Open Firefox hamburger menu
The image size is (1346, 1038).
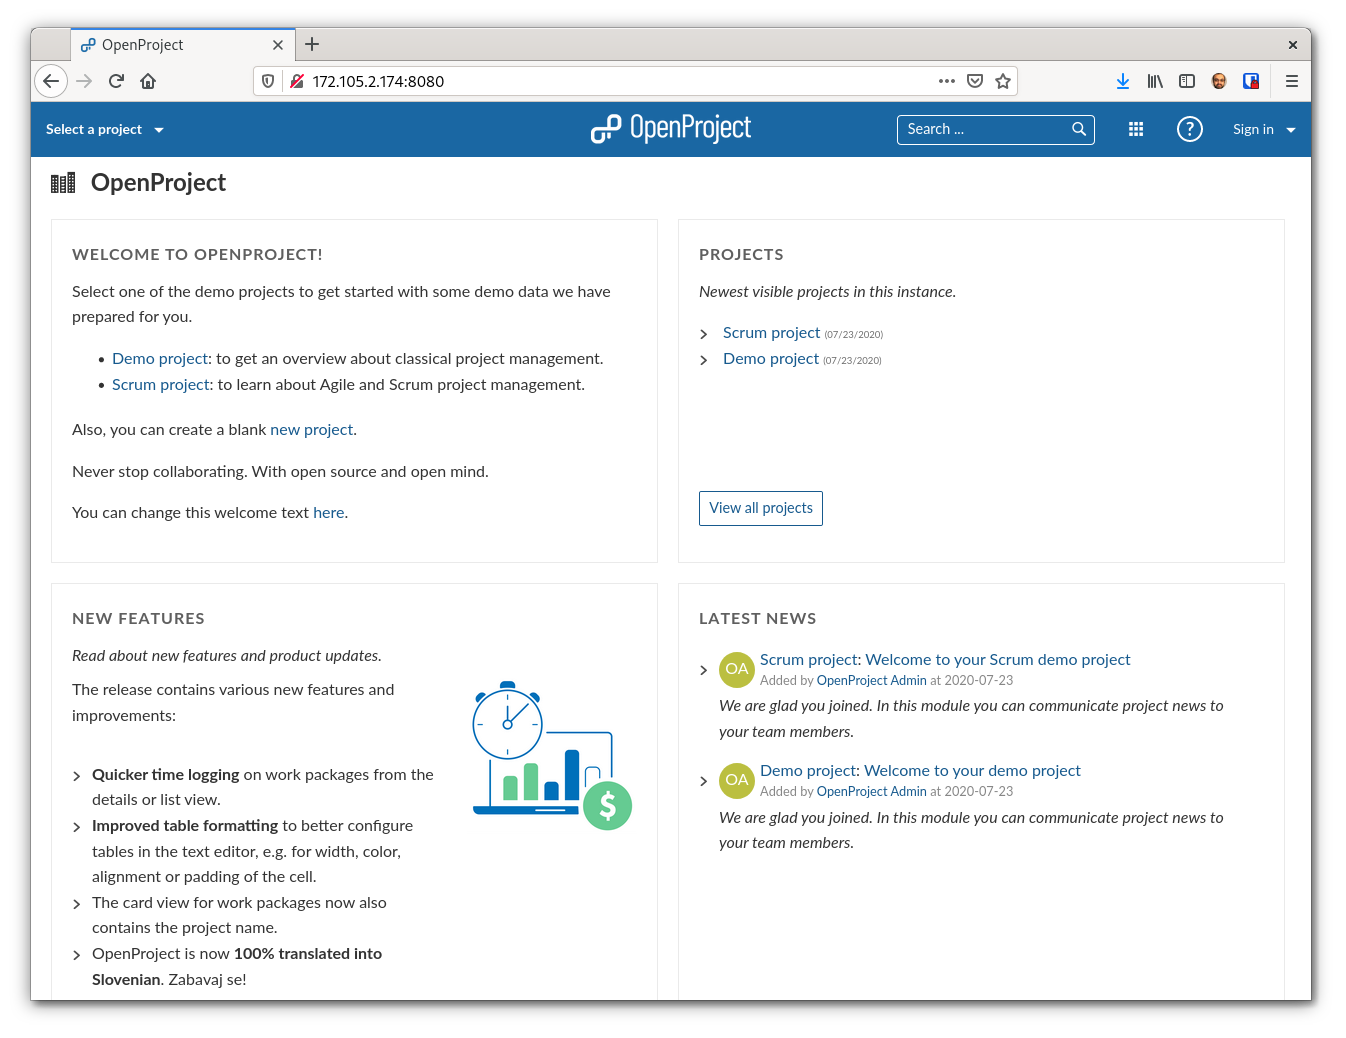pyautogui.click(x=1292, y=81)
